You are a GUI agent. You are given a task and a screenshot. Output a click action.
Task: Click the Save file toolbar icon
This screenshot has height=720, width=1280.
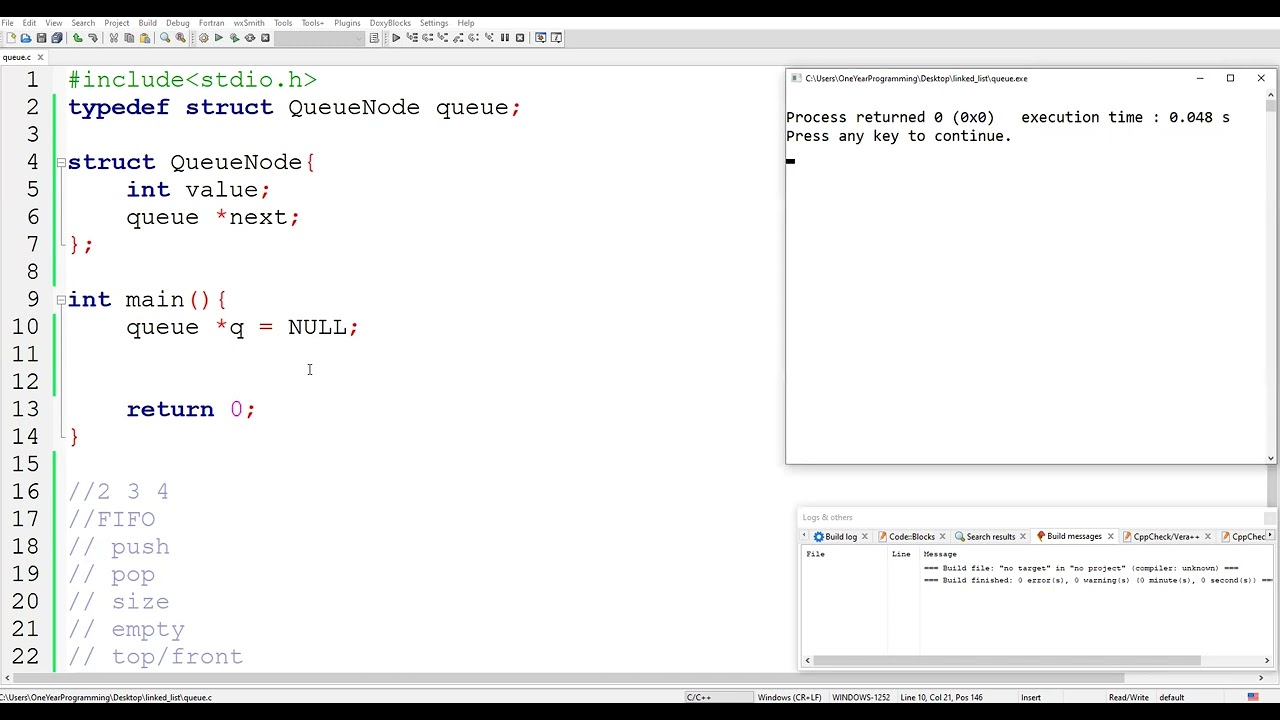42,38
